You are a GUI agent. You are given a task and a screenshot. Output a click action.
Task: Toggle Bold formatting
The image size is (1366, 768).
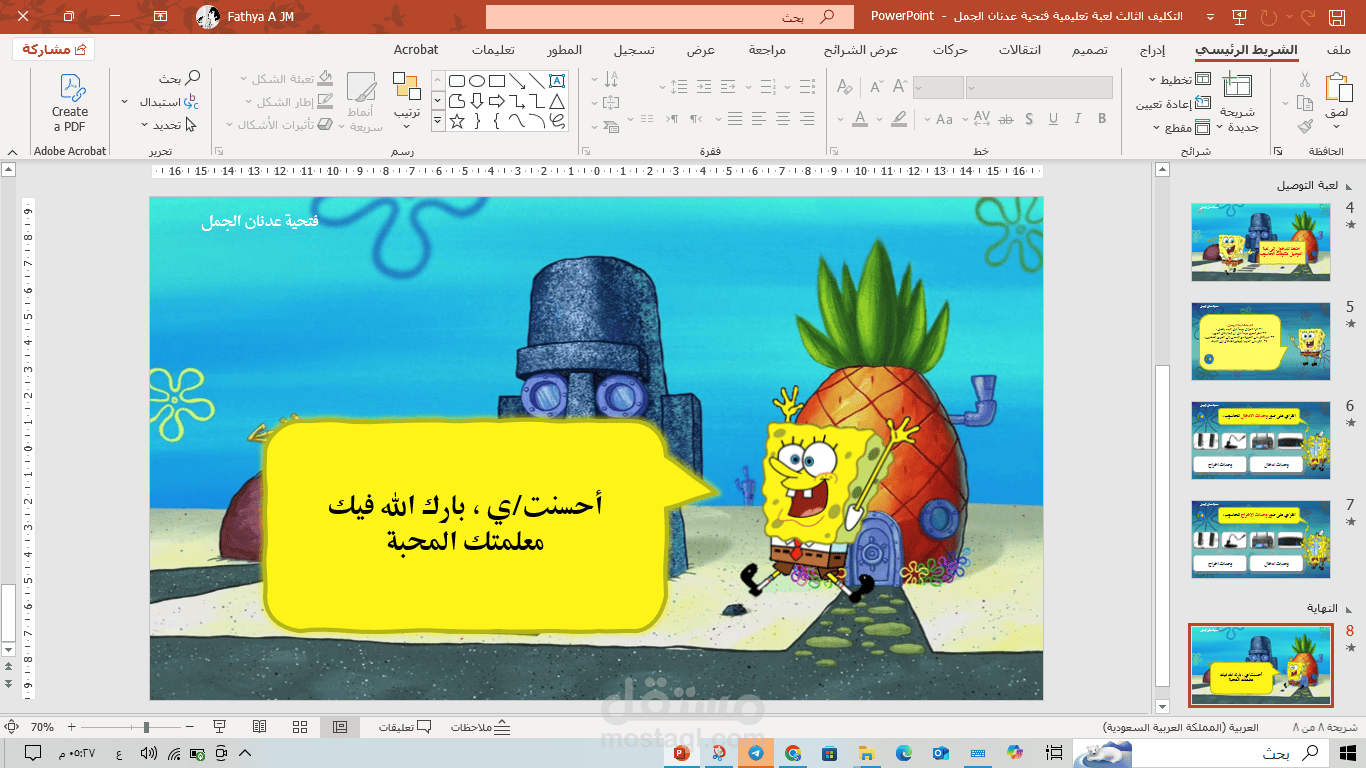click(x=1103, y=118)
